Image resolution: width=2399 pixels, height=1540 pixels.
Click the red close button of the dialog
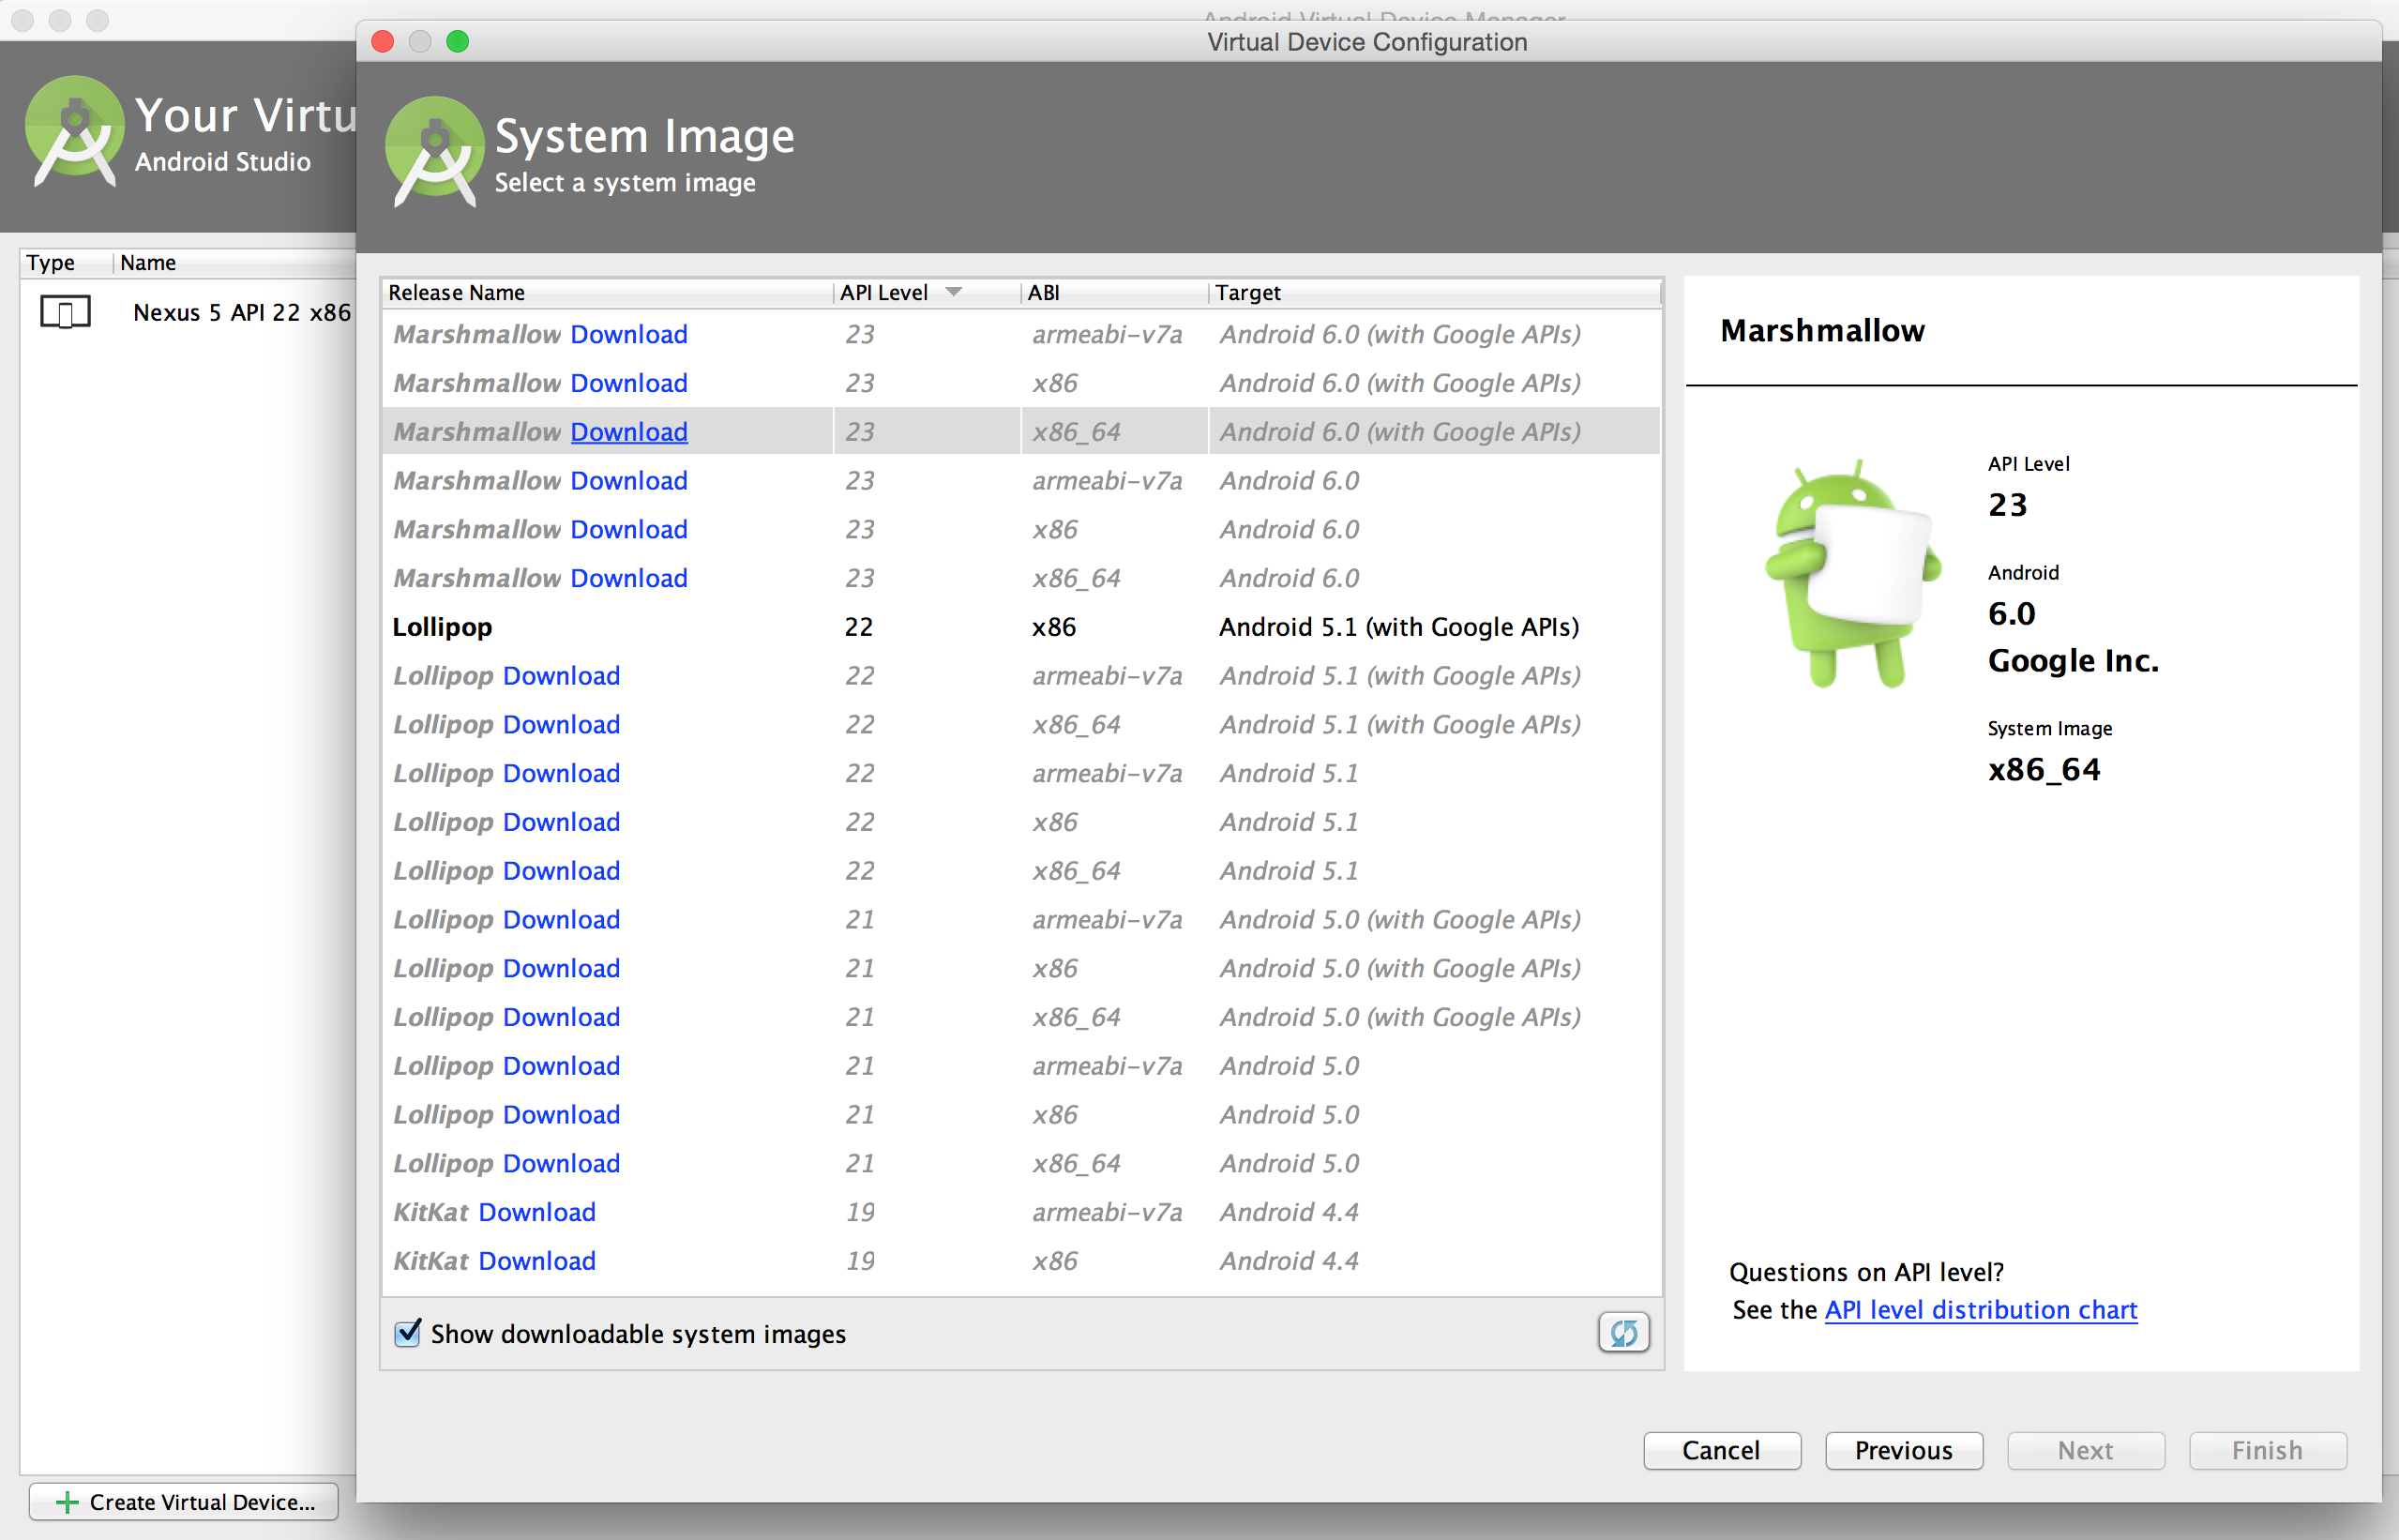382,41
